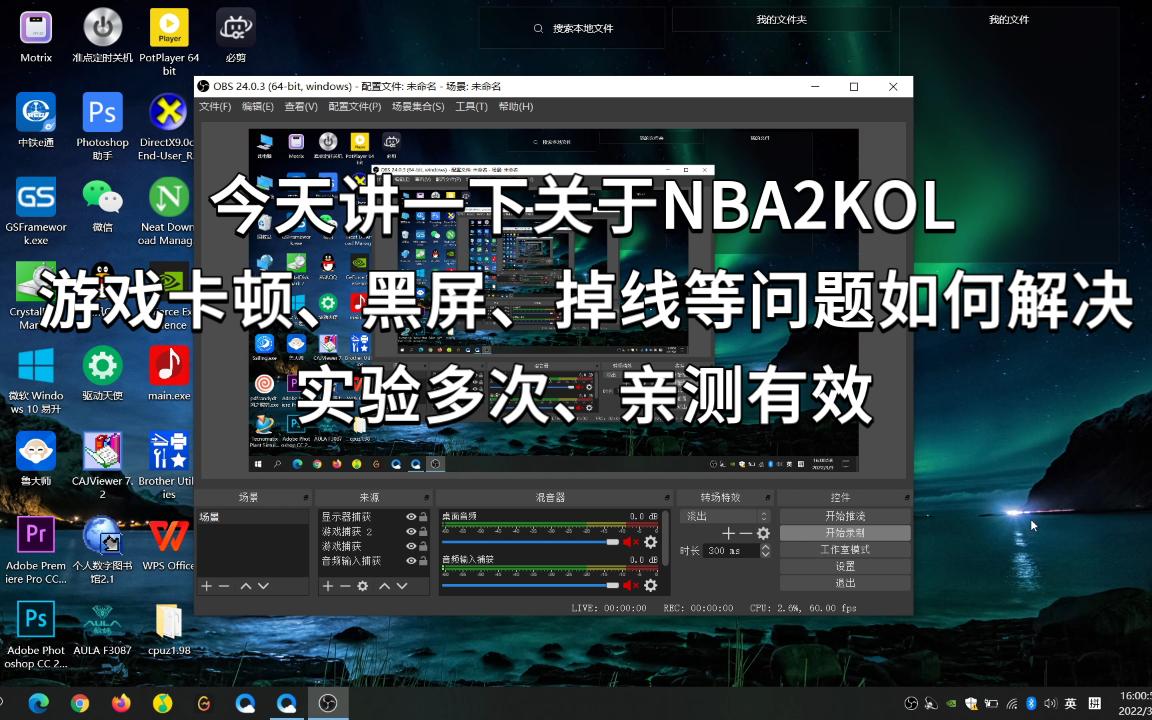
Task: Open 桌面音频 mixer settings gear
Action: 650,542
